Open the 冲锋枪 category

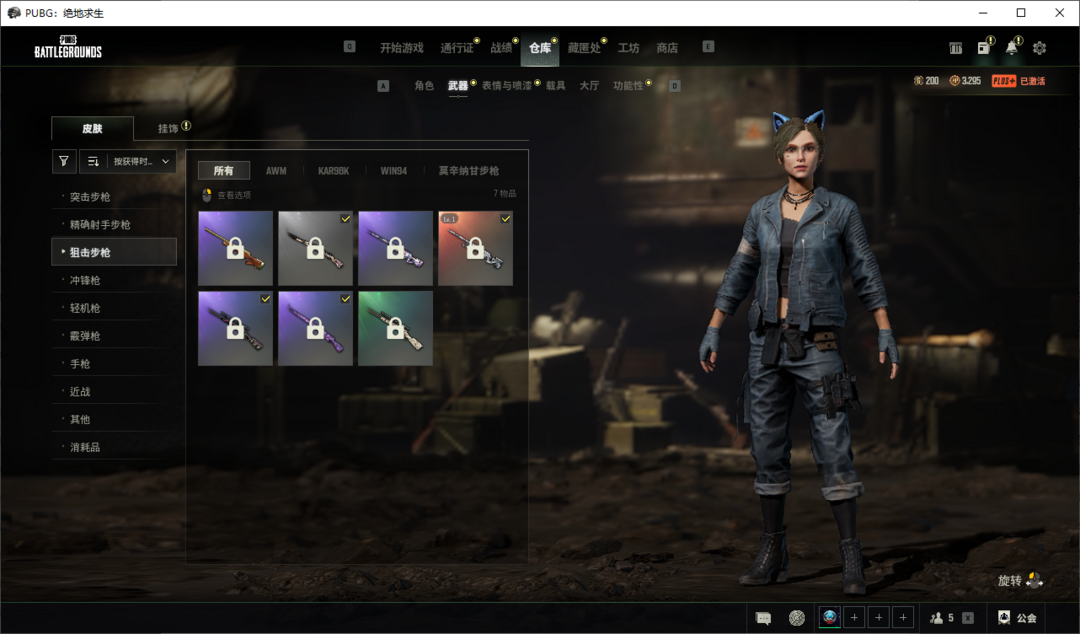click(114, 280)
